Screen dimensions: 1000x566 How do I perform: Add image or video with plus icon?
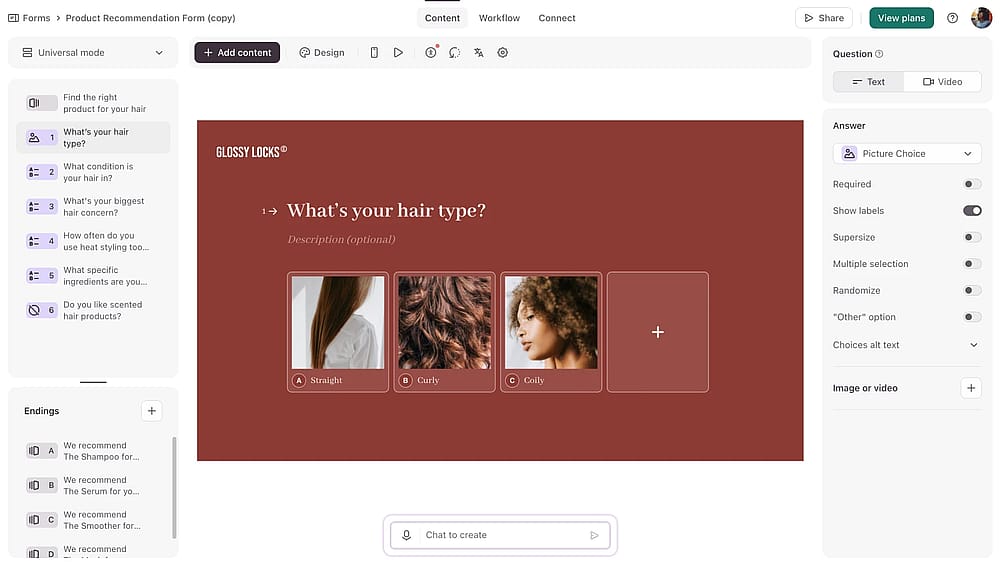[971, 388]
